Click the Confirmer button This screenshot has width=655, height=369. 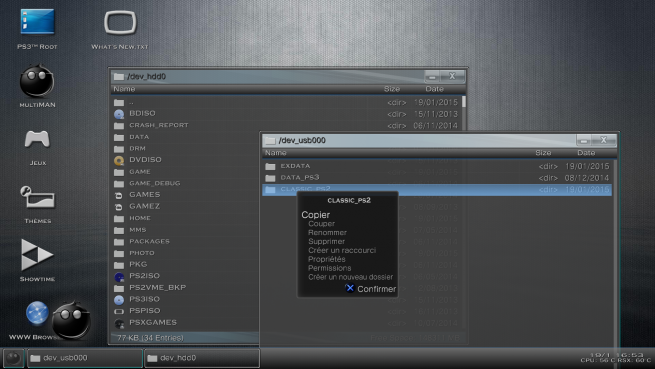pyautogui.click(x=371, y=289)
